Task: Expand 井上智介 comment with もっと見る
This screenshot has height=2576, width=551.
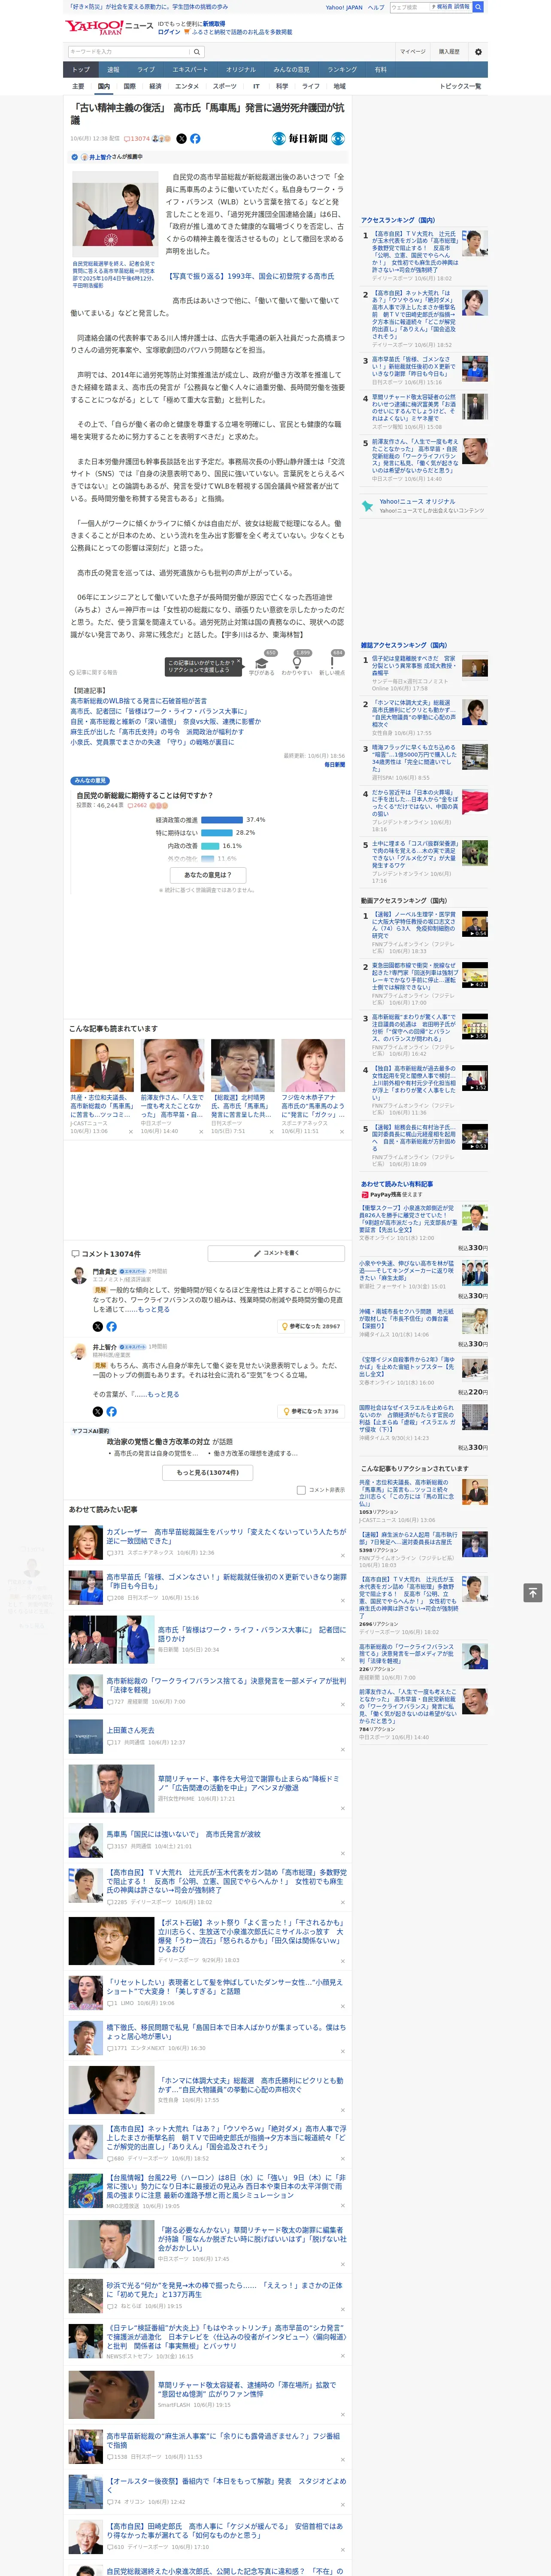Action: 163,1394
